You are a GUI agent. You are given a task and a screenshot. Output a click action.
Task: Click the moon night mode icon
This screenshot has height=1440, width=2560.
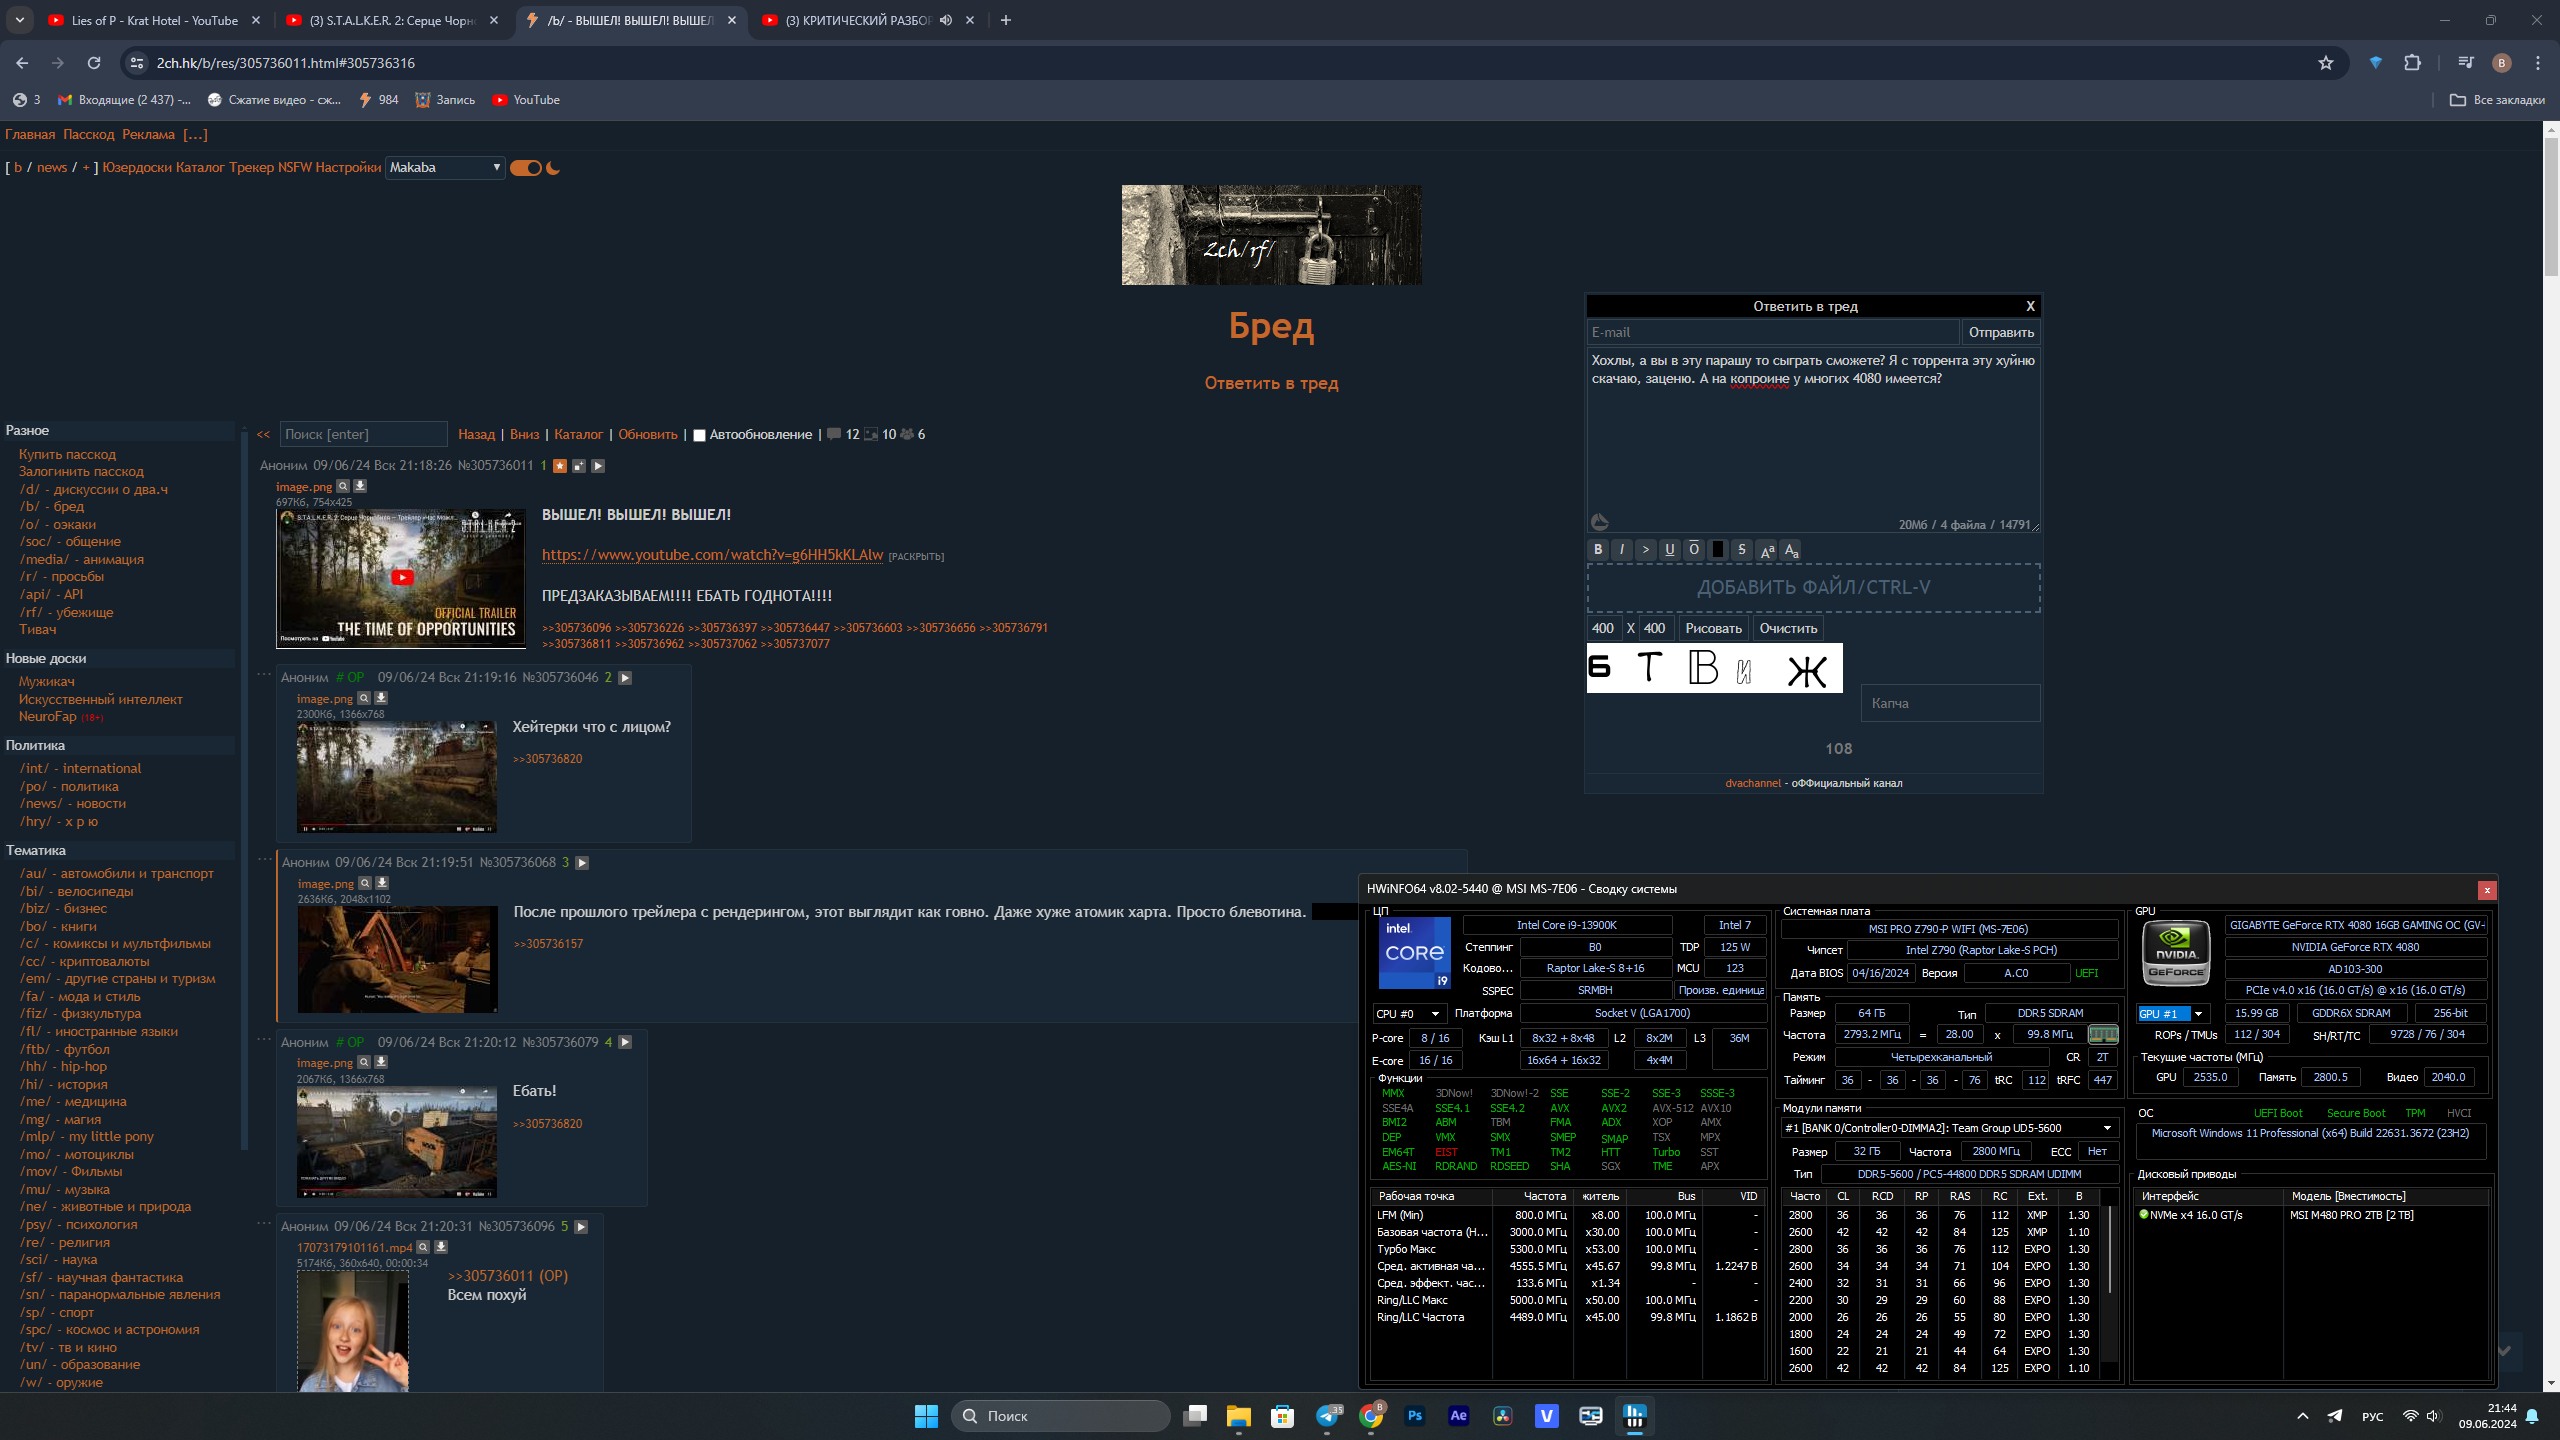click(x=553, y=168)
